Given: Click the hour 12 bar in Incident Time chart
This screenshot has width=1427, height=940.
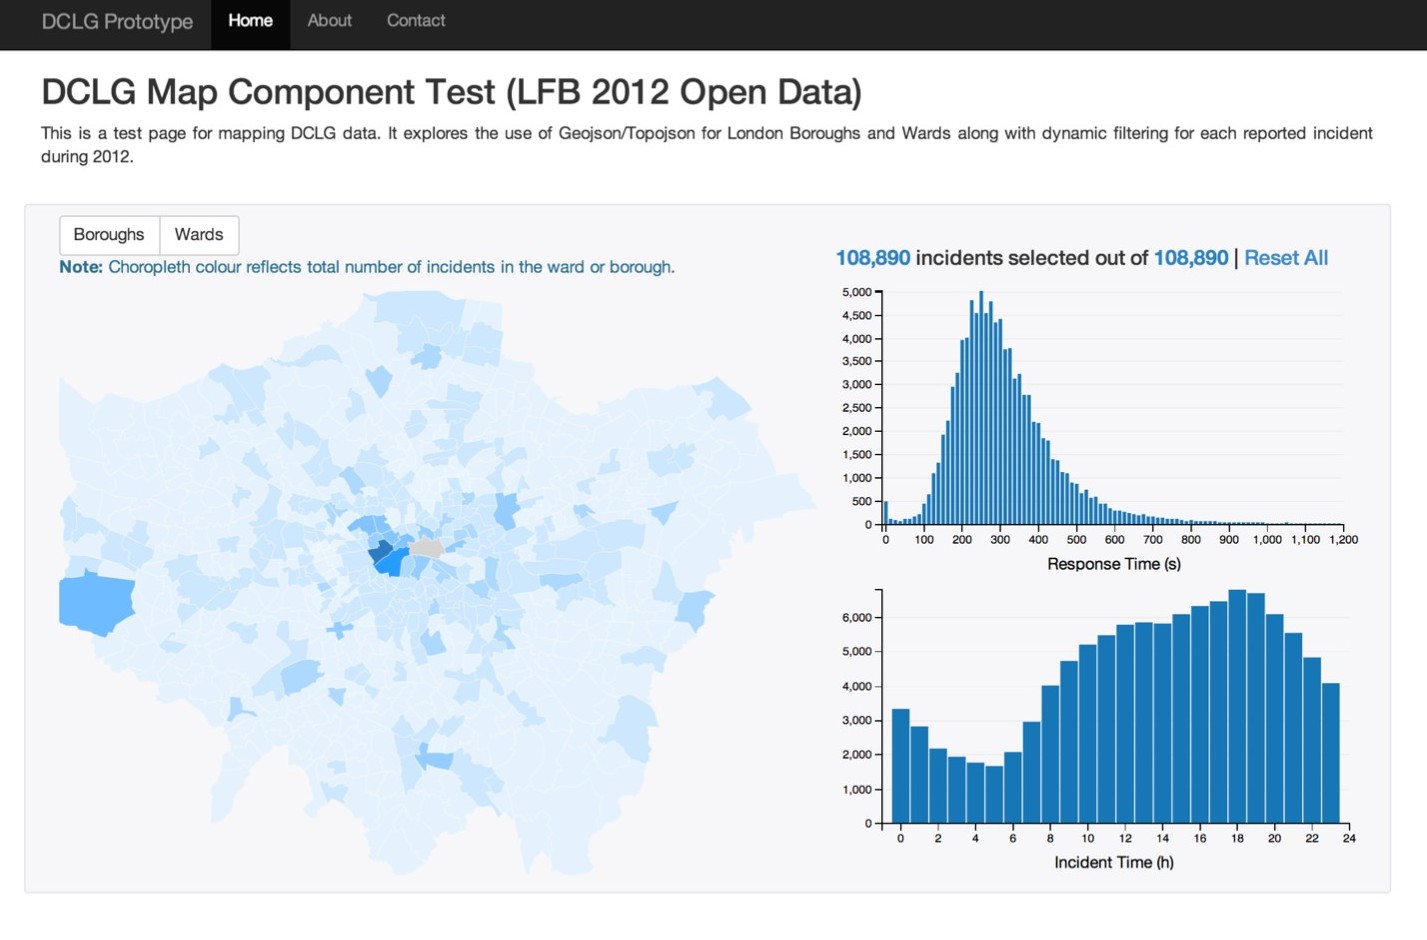Looking at the screenshot, I should (x=1125, y=724).
